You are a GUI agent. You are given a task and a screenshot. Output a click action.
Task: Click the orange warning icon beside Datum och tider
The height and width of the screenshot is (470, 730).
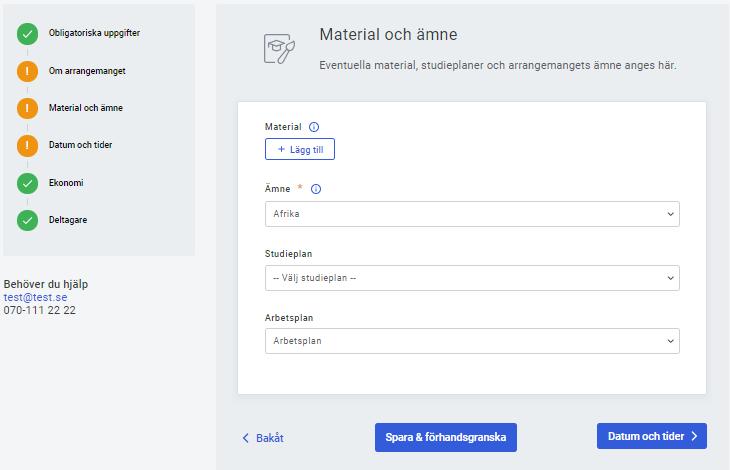point(27,145)
